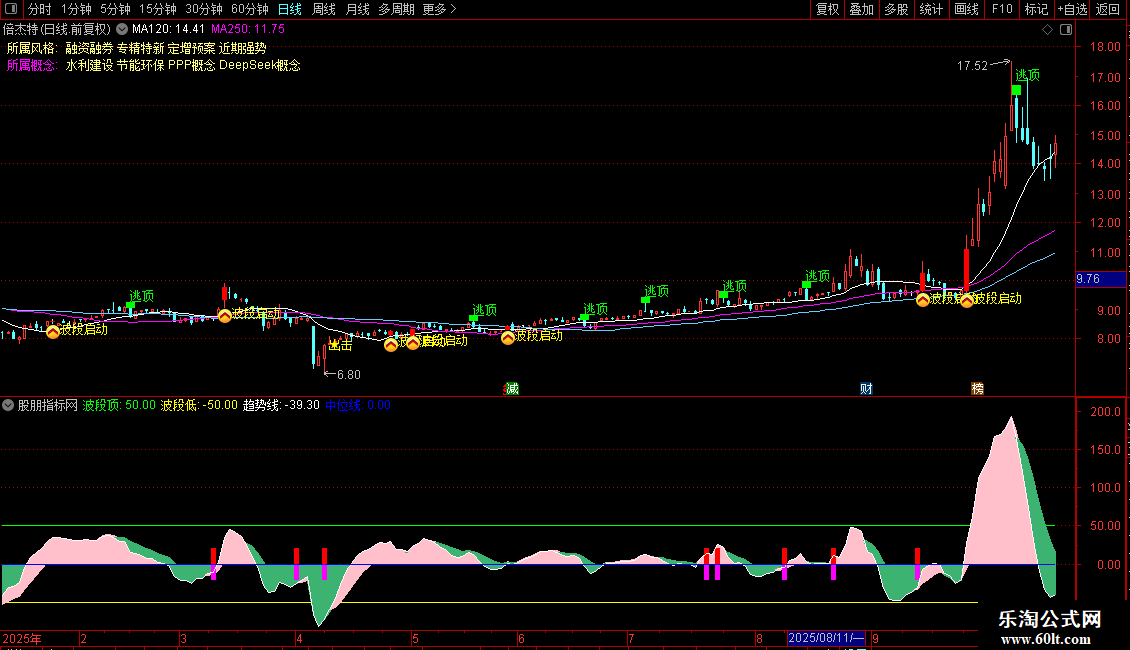Click the February 逃顶 green square marker
This screenshot has width=1130, height=650.
coord(130,306)
